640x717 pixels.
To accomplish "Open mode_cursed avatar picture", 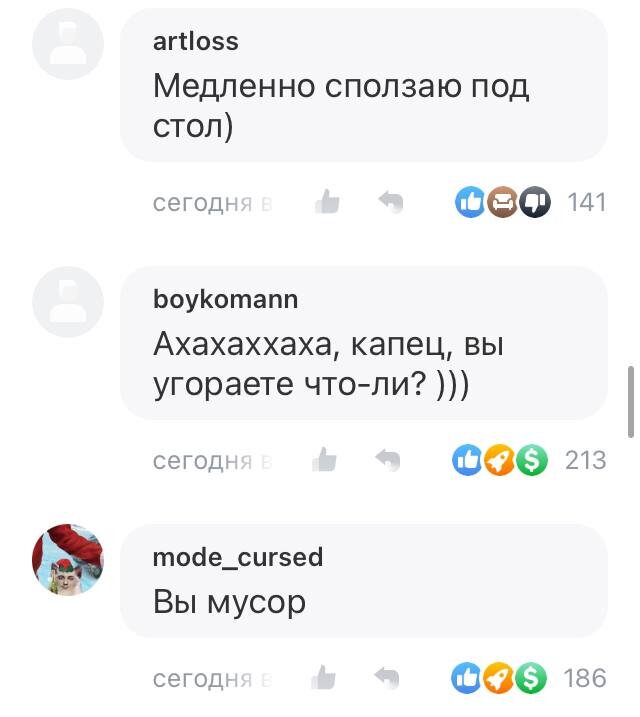I will coord(68,560).
